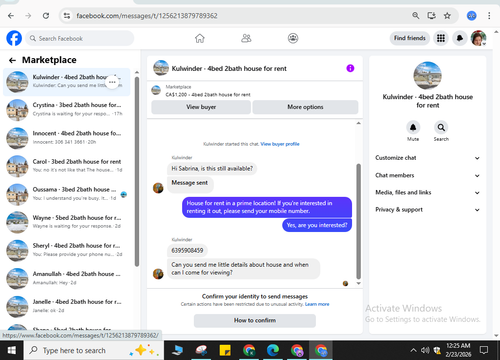Open Sheryl 4bed 2bath conversation
This screenshot has height=360, width=500.
tap(67, 250)
